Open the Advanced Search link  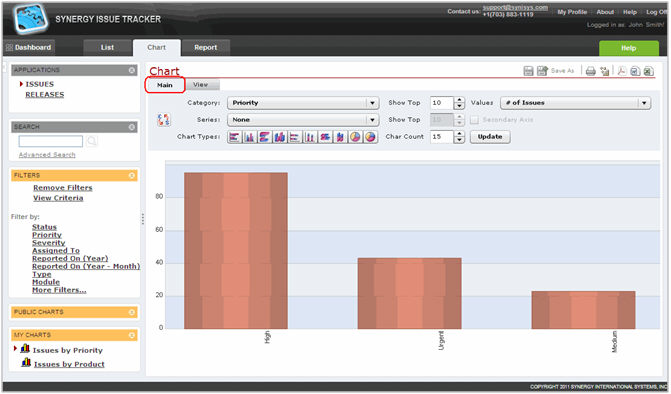47,155
